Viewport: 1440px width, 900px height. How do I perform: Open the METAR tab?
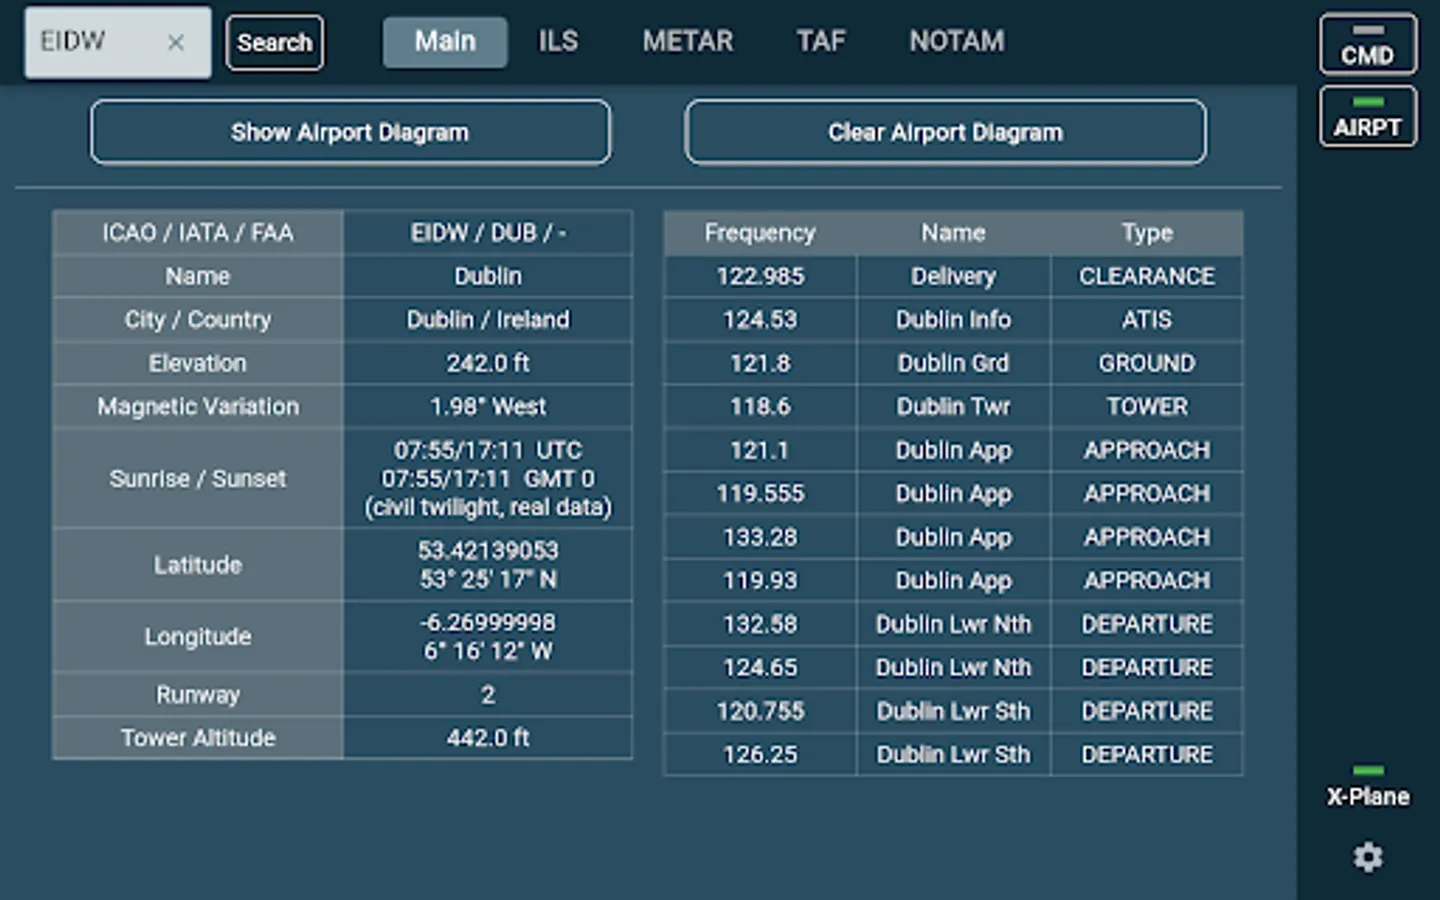coord(687,41)
